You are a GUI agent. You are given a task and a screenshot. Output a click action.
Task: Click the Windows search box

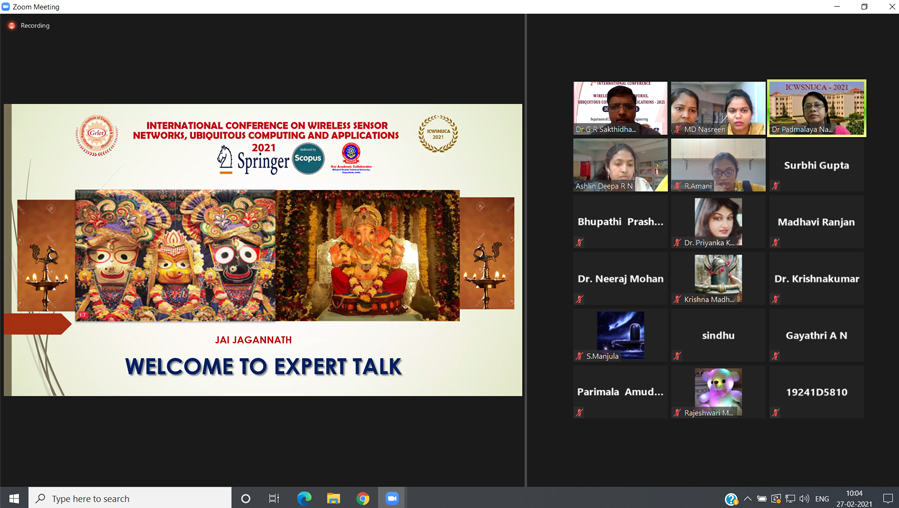tap(130, 498)
